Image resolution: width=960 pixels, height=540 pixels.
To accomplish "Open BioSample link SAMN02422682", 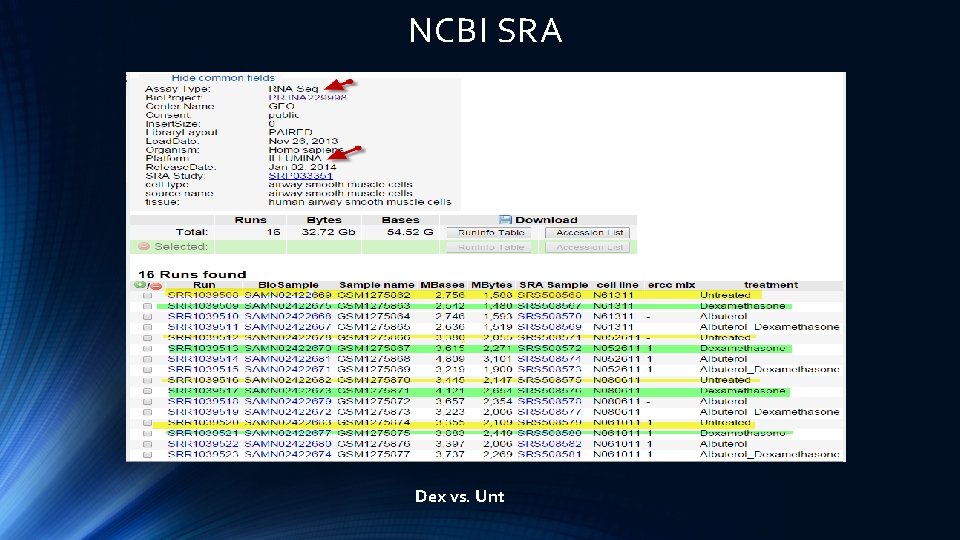I will pyautogui.click(x=288, y=380).
